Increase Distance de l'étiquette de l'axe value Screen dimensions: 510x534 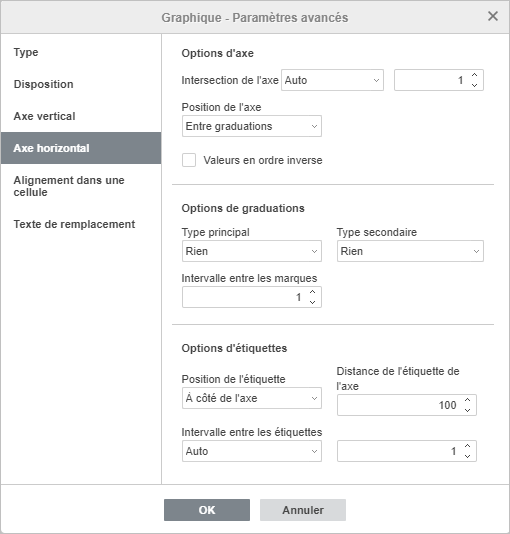point(467,400)
